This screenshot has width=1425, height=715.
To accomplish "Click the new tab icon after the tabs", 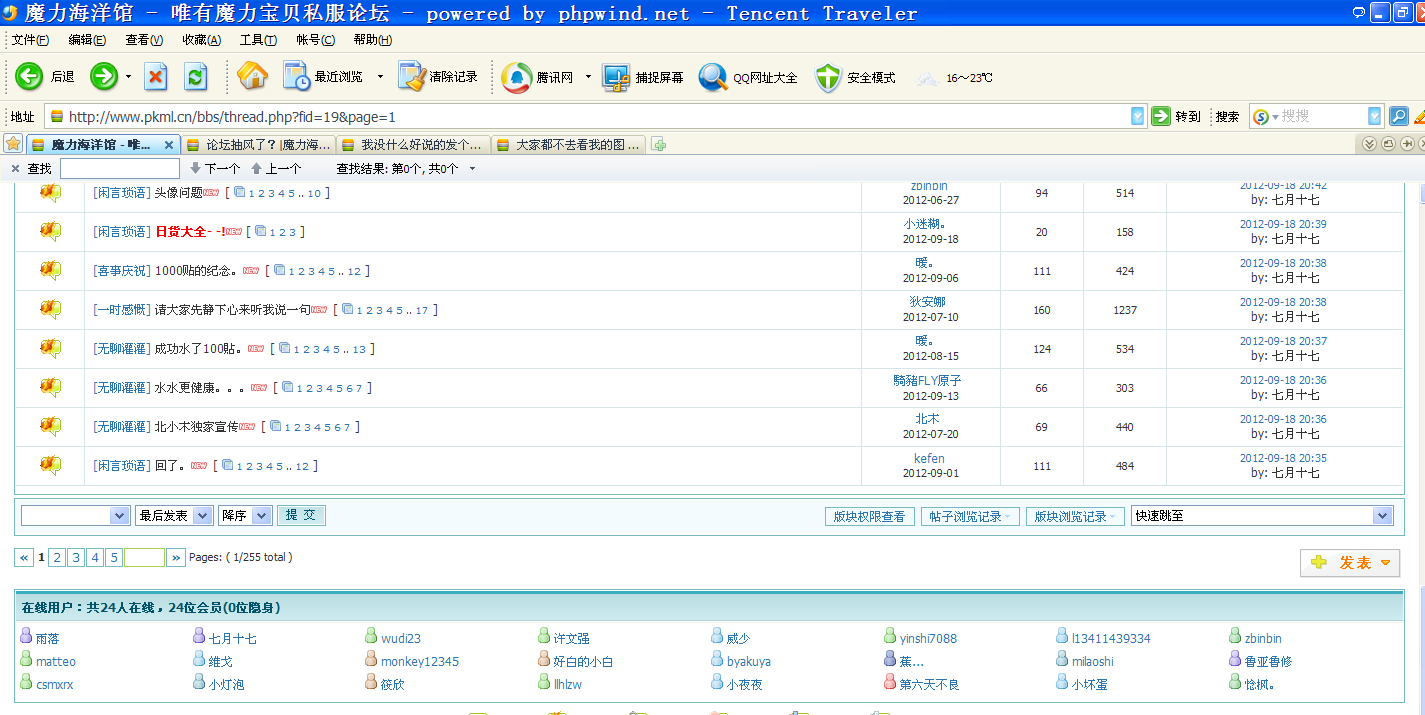I will click(659, 144).
